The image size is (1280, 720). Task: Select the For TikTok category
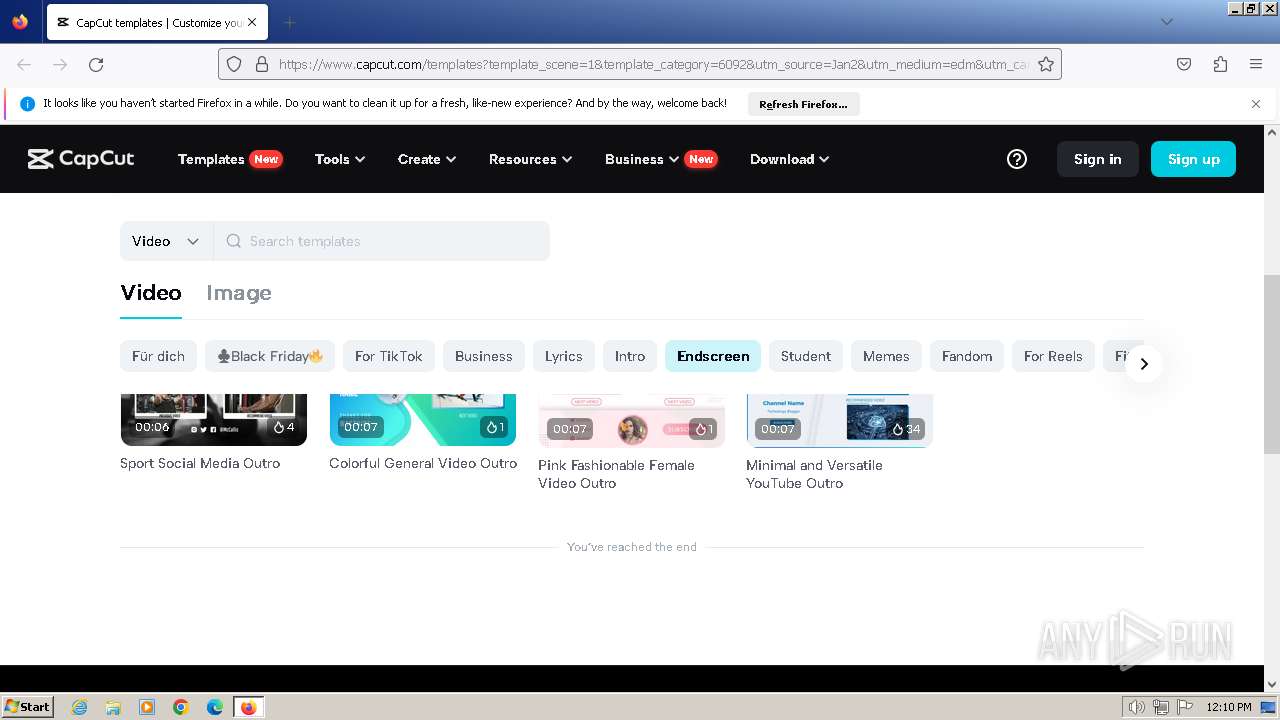[x=389, y=356]
